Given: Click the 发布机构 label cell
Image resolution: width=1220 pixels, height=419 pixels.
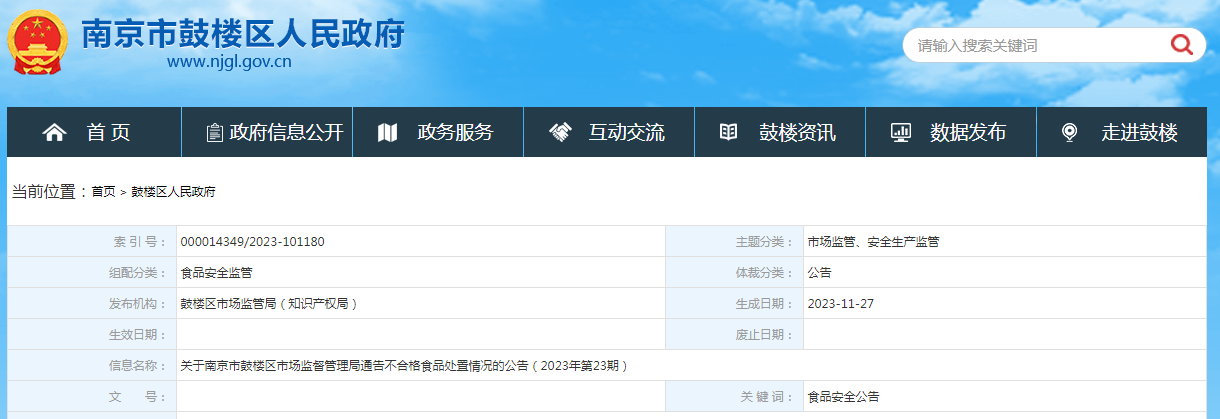Looking at the screenshot, I should point(92,304).
